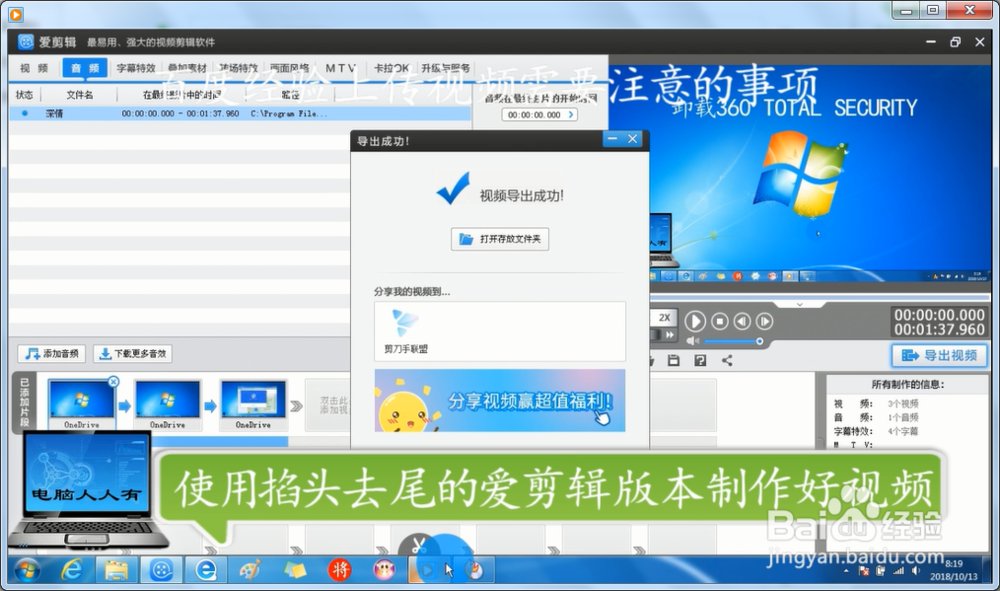Play the preview video
Image resolution: width=1000 pixels, height=591 pixels.
point(695,321)
